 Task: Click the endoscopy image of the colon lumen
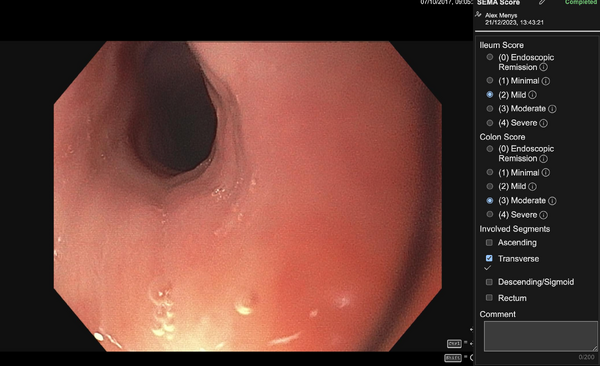pos(248,196)
